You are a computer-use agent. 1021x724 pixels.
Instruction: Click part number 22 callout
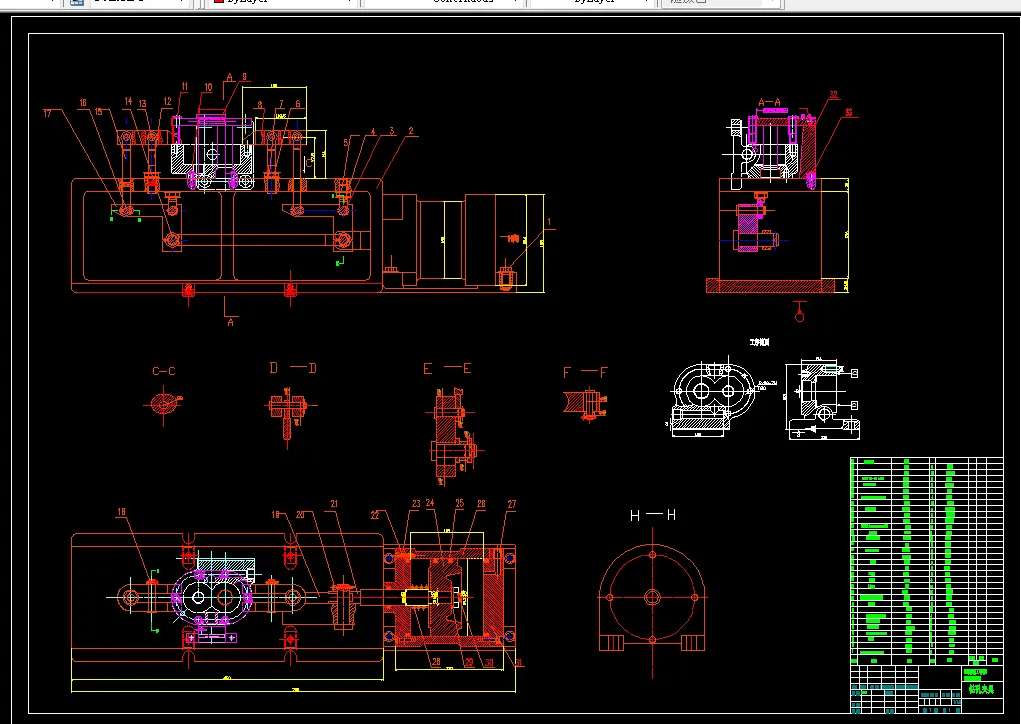pos(374,515)
